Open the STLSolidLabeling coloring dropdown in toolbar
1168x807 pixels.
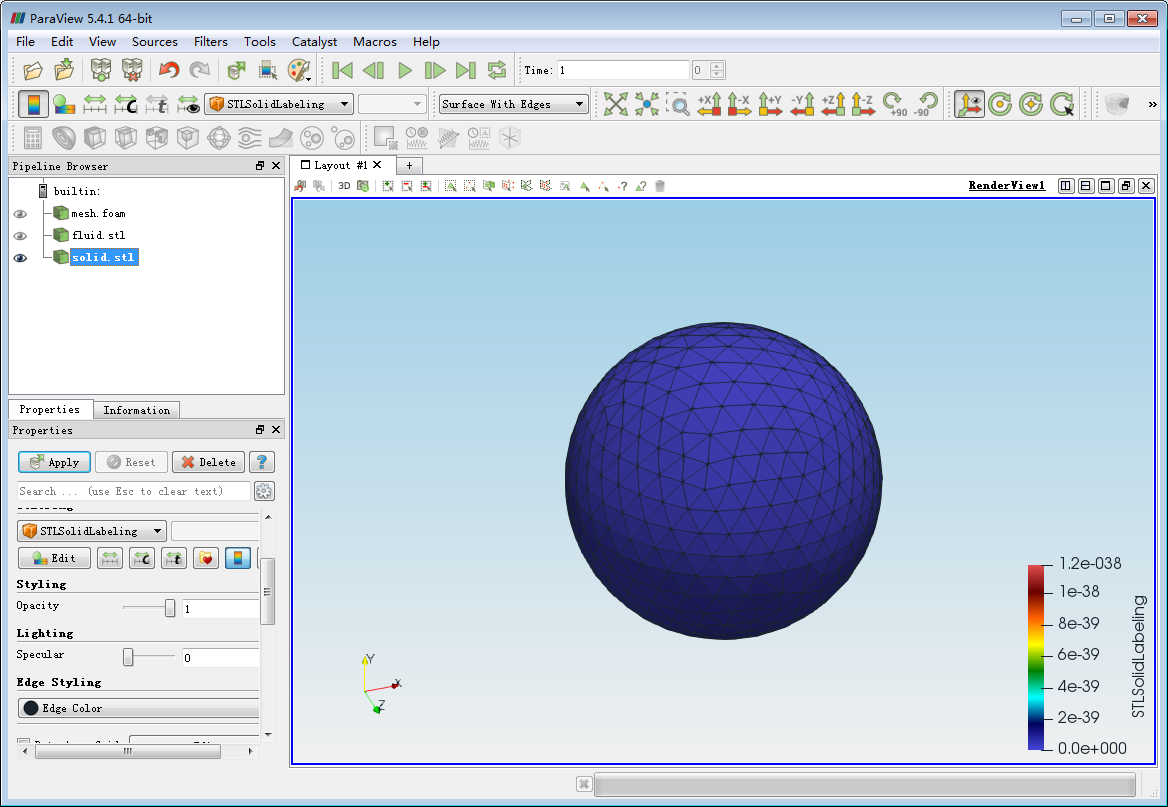tap(279, 104)
